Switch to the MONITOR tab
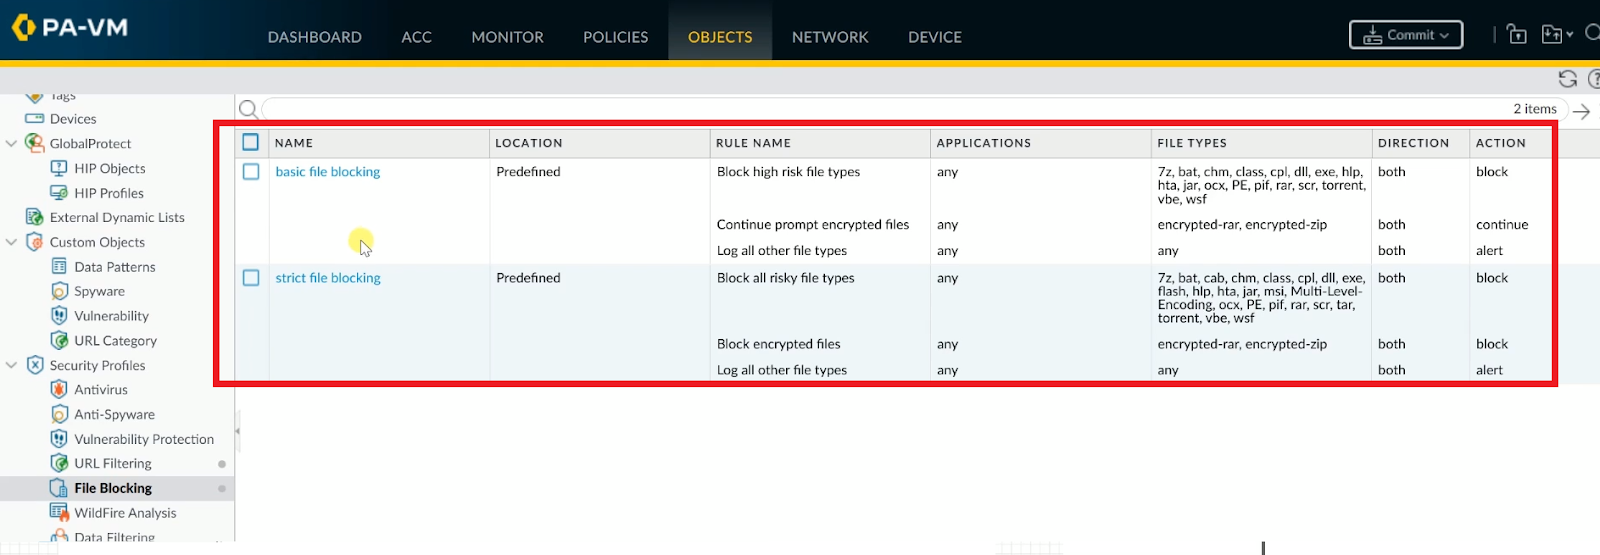This screenshot has height=555, width=1600. pos(508,37)
